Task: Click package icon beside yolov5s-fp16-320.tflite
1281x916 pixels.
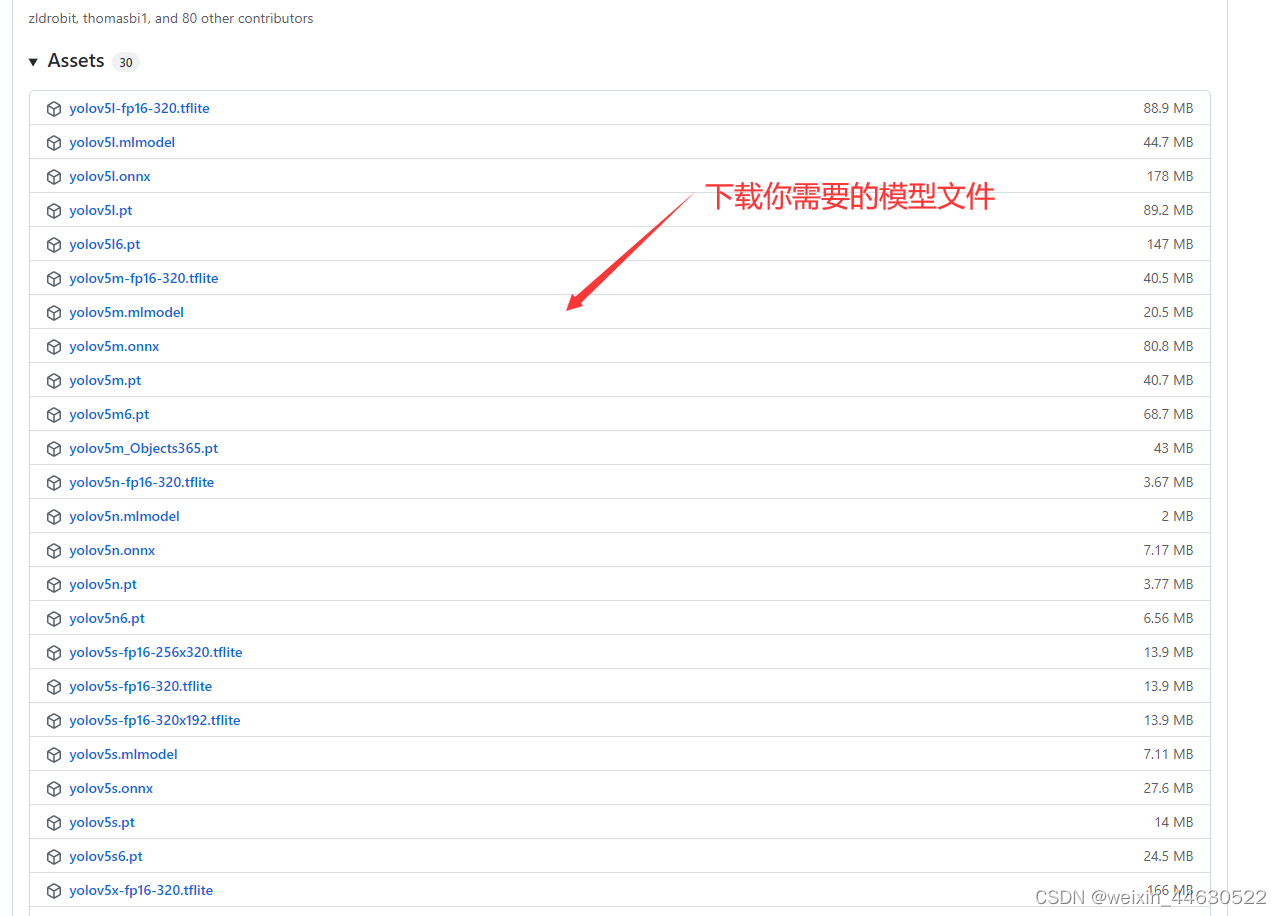Action: pyautogui.click(x=54, y=686)
